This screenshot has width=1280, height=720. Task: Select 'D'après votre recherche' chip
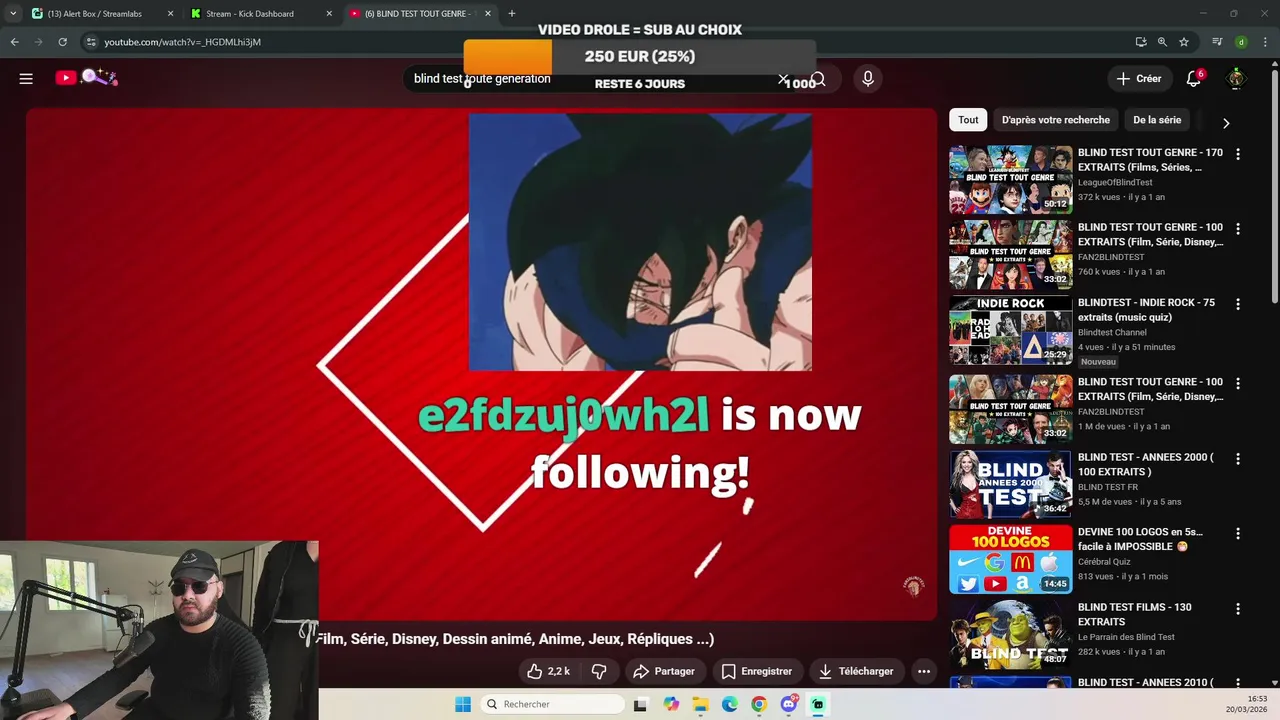click(1055, 120)
